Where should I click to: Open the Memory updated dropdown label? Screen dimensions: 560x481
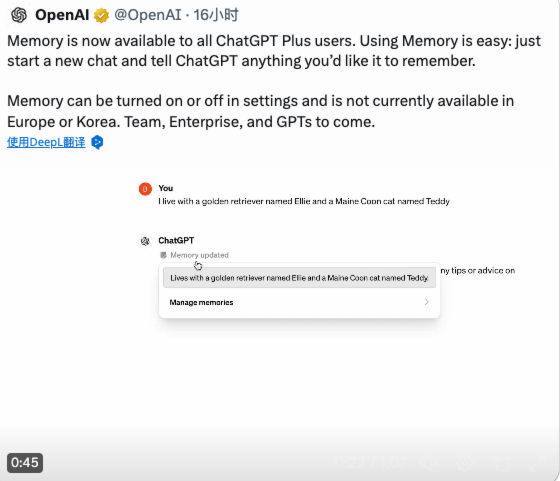coord(199,255)
